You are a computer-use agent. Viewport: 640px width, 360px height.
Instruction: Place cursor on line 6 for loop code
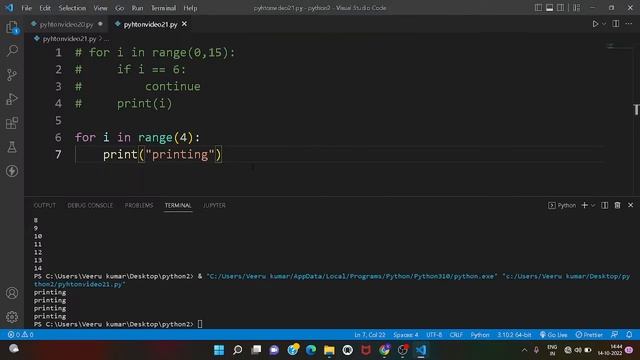(138, 137)
